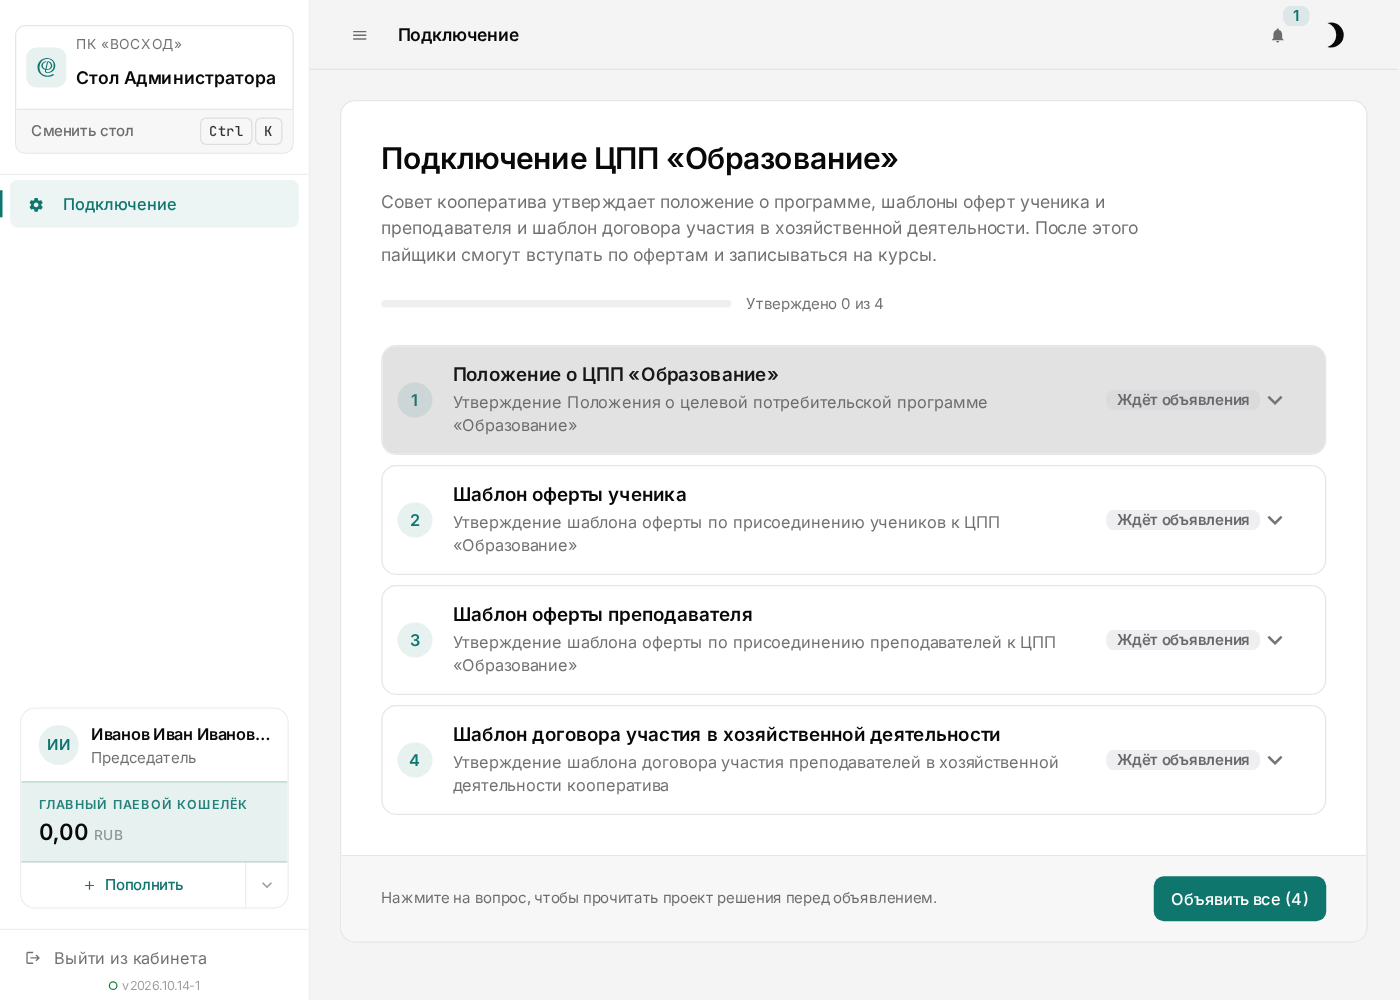This screenshot has width=1400, height=1000.
Task: Click the approval progress bar
Action: tap(556, 304)
